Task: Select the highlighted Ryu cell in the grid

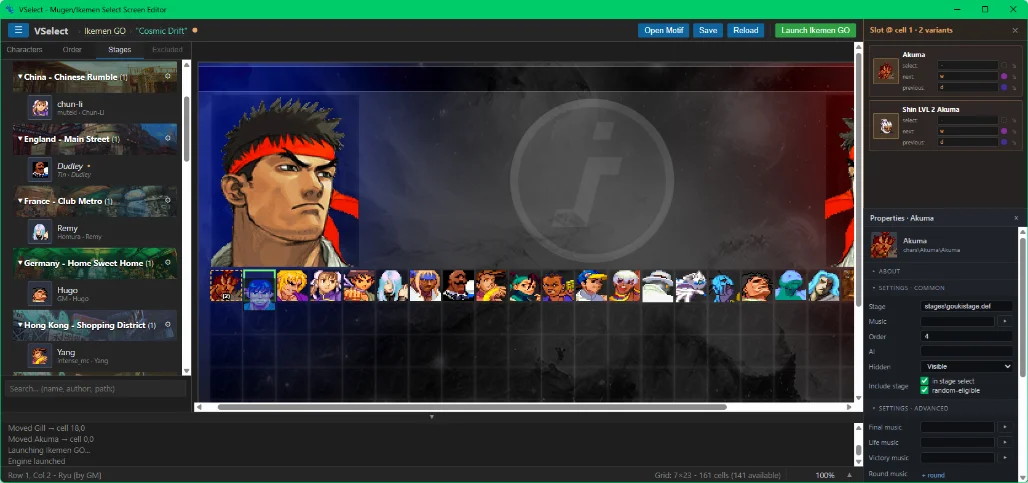Action: [x=259, y=289]
